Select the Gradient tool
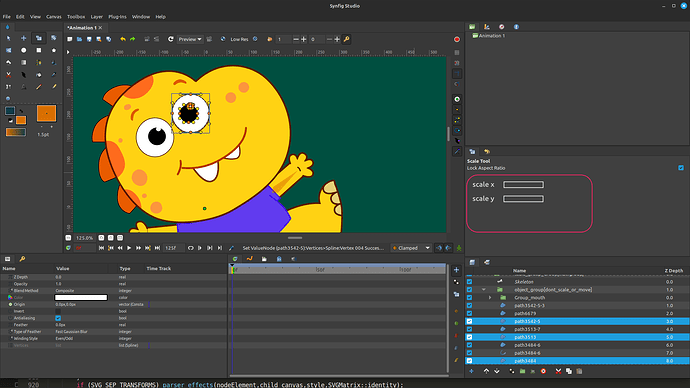Image resolution: width=690 pixels, height=388 pixels. tap(24, 62)
